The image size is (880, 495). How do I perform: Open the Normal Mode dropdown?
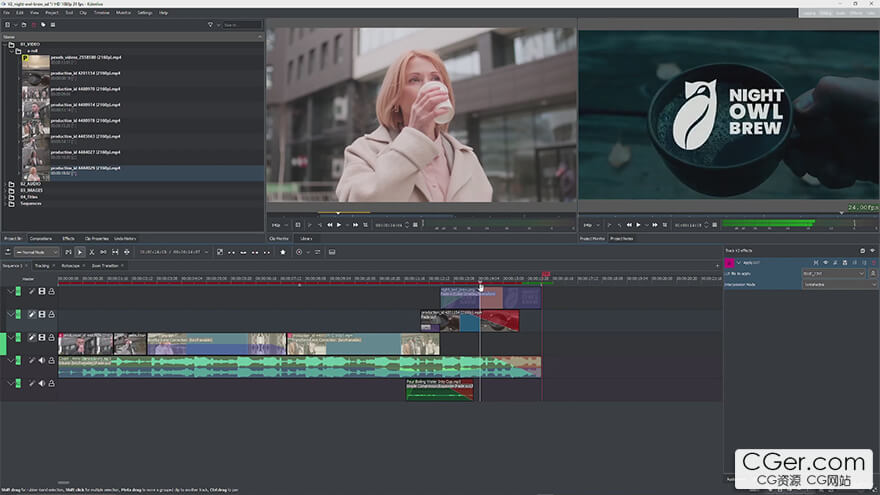(36, 253)
